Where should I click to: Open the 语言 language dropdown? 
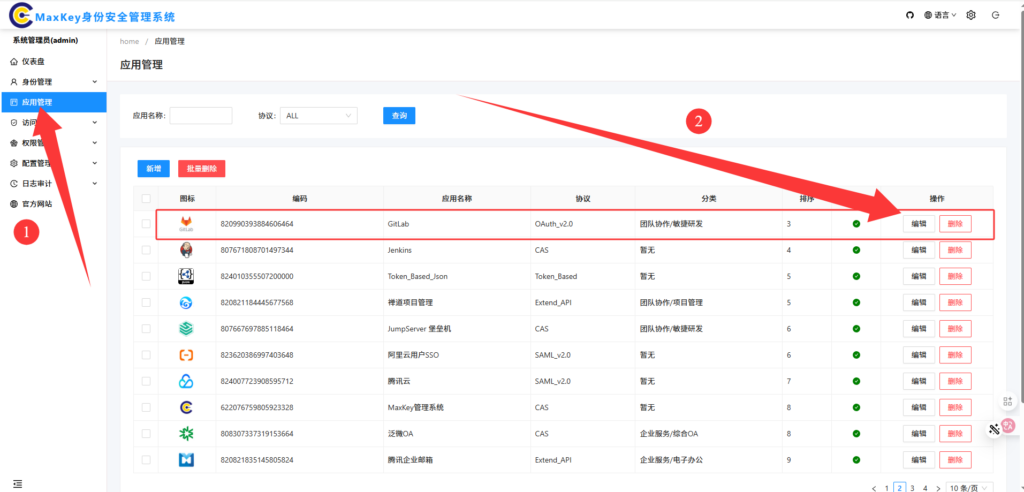(940, 15)
